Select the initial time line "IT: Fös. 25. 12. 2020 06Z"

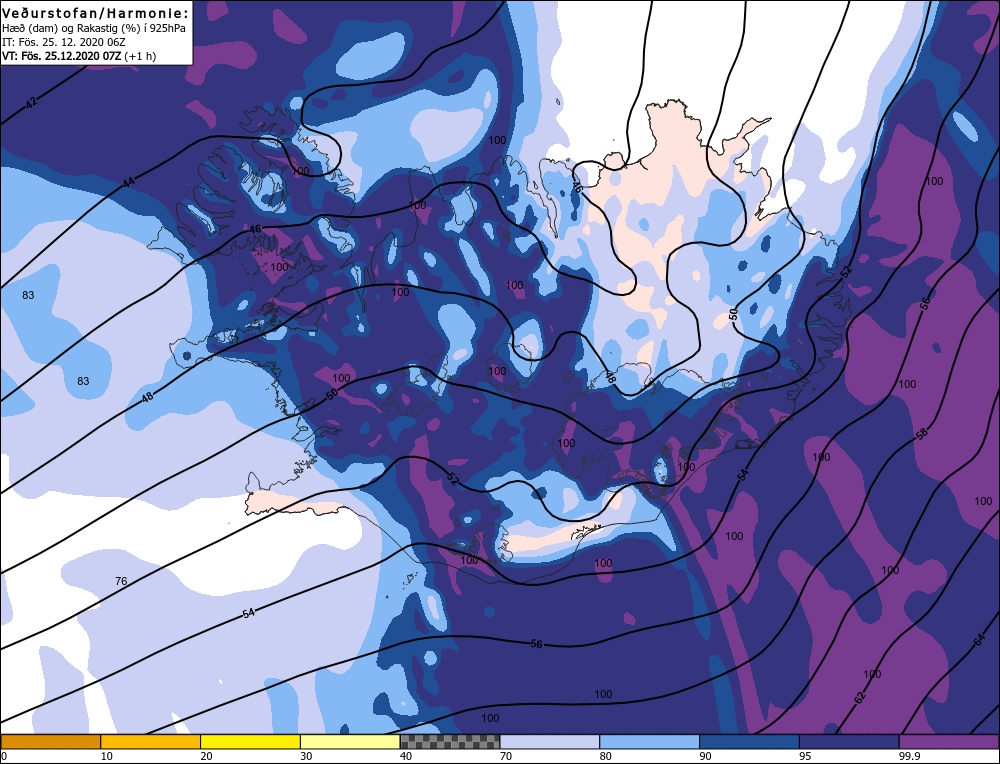(64, 42)
